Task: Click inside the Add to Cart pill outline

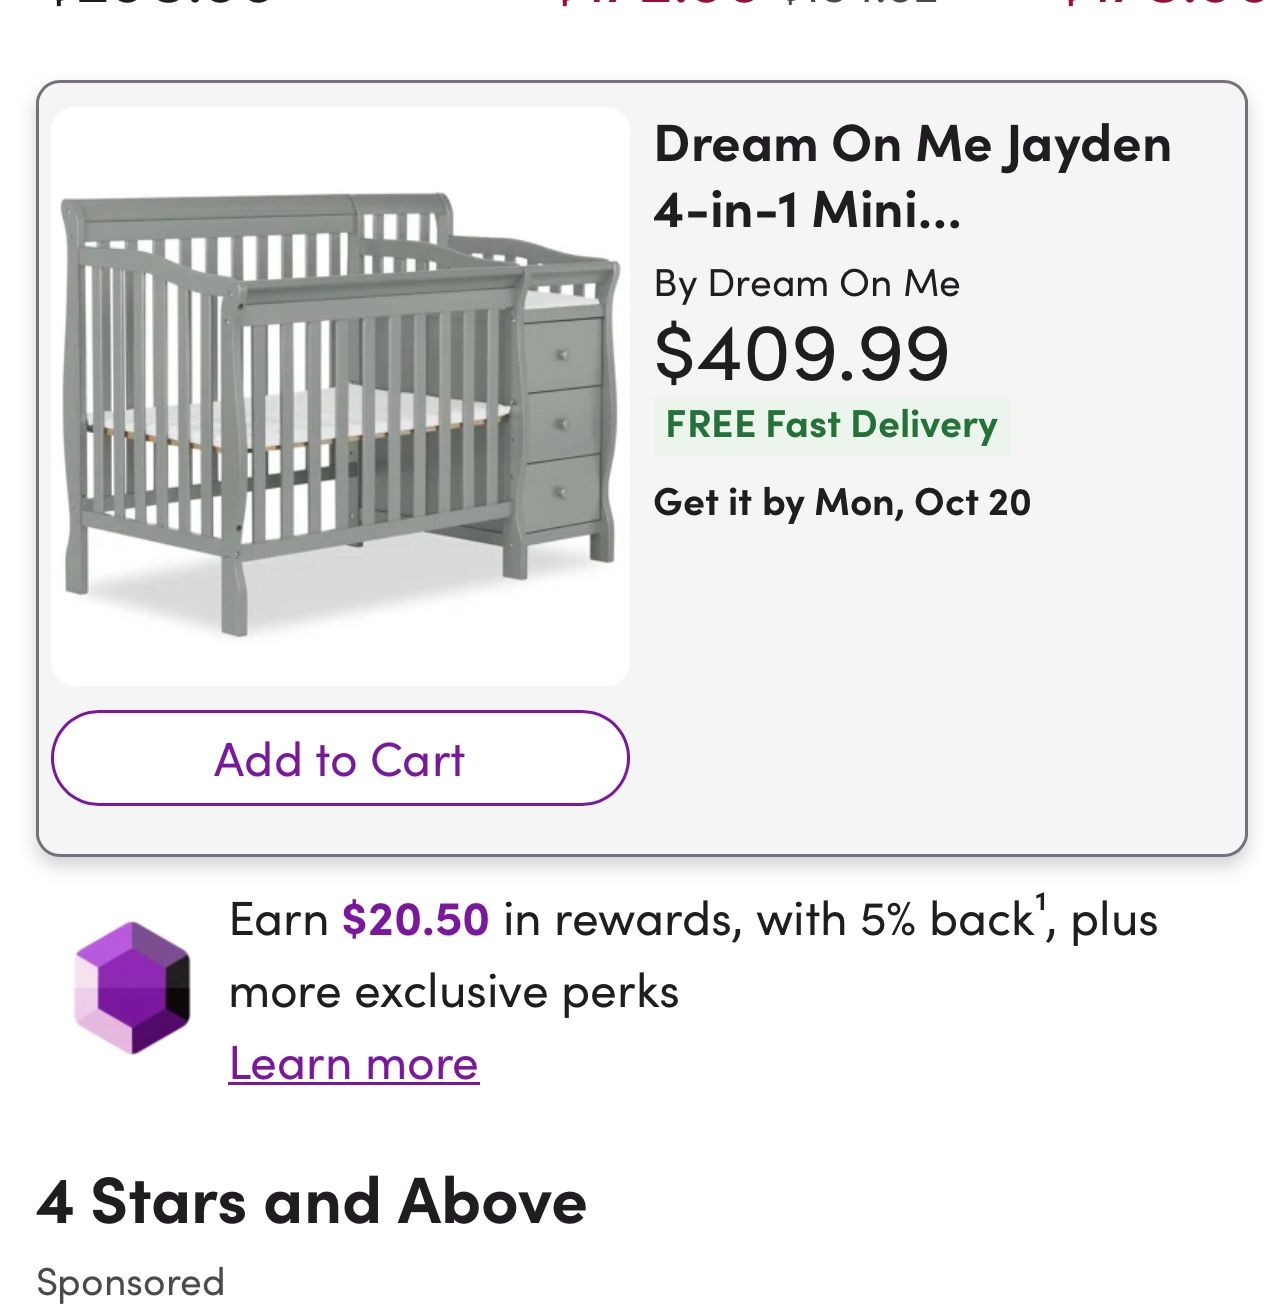Action: pyautogui.click(x=340, y=758)
